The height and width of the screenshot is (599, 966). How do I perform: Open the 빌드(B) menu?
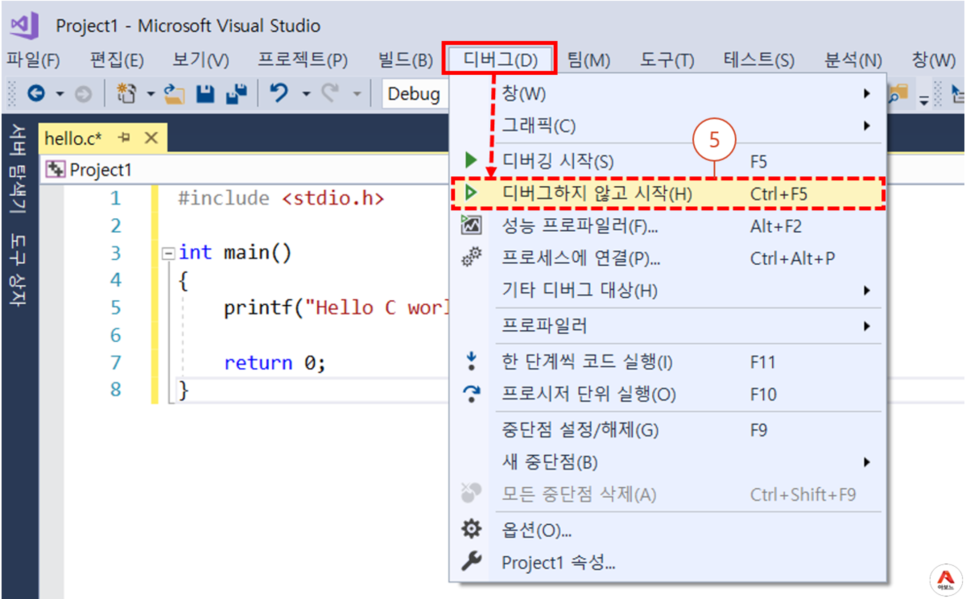pyautogui.click(x=405, y=60)
